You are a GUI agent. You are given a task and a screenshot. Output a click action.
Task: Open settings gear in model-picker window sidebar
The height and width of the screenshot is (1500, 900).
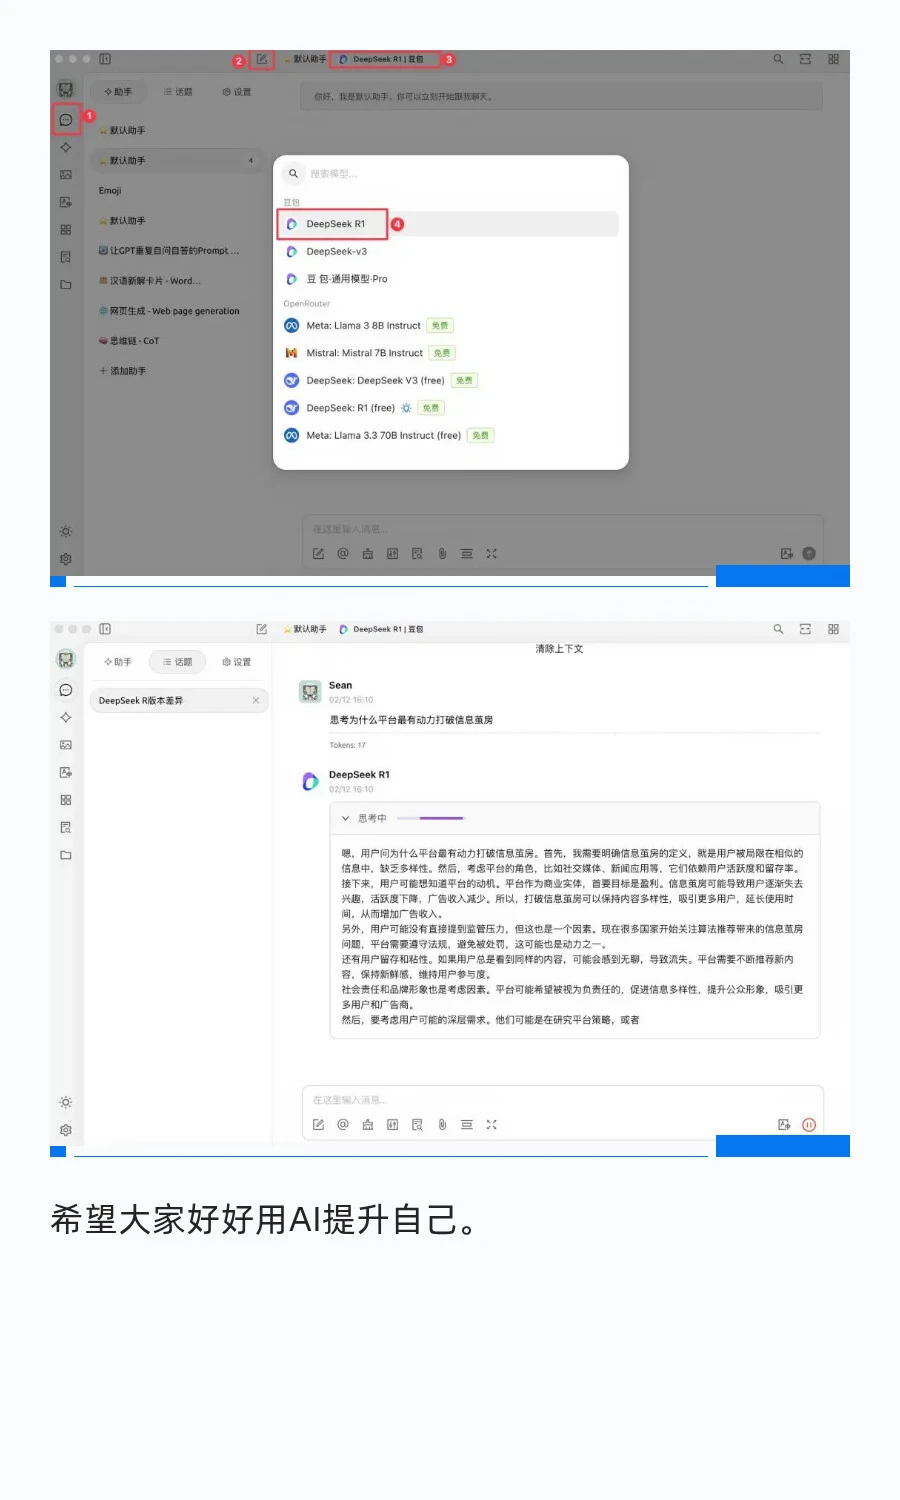[65, 559]
